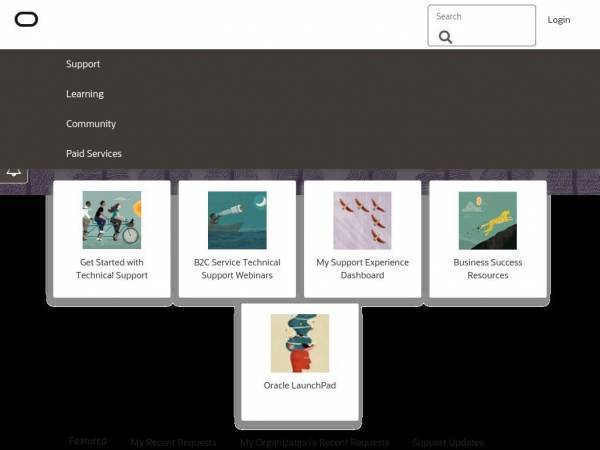The height and width of the screenshot is (450, 600).
Task: Click the Login link
Action: coord(559,20)
